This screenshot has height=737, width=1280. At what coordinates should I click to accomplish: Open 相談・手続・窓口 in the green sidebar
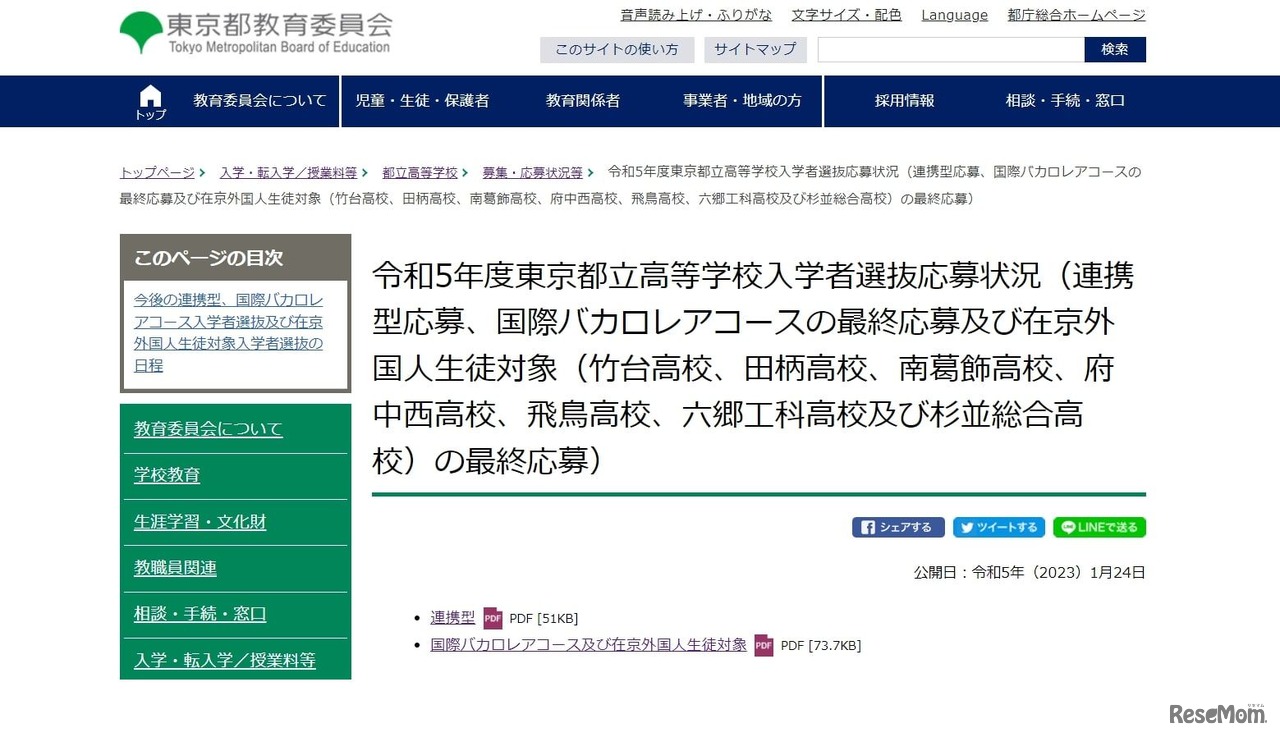(x=200, y=614)
